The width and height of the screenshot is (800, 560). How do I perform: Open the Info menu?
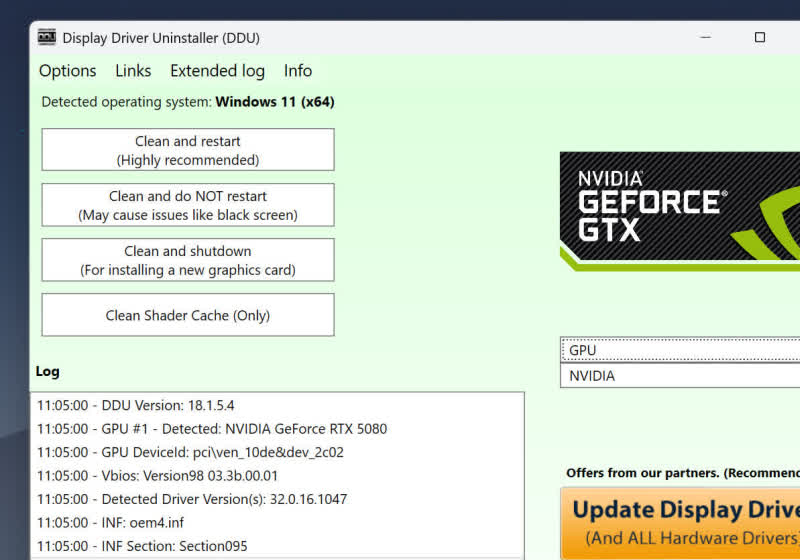coord(298,71)
